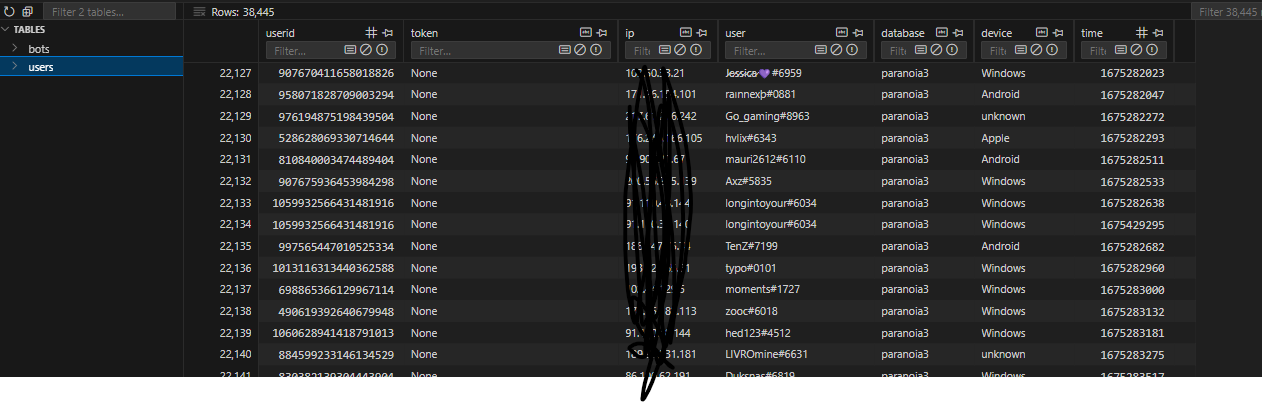This screenshot has height=403, width=1262.
Task: Toggle circle-slash null filter for device
Action: point(1036,50)
